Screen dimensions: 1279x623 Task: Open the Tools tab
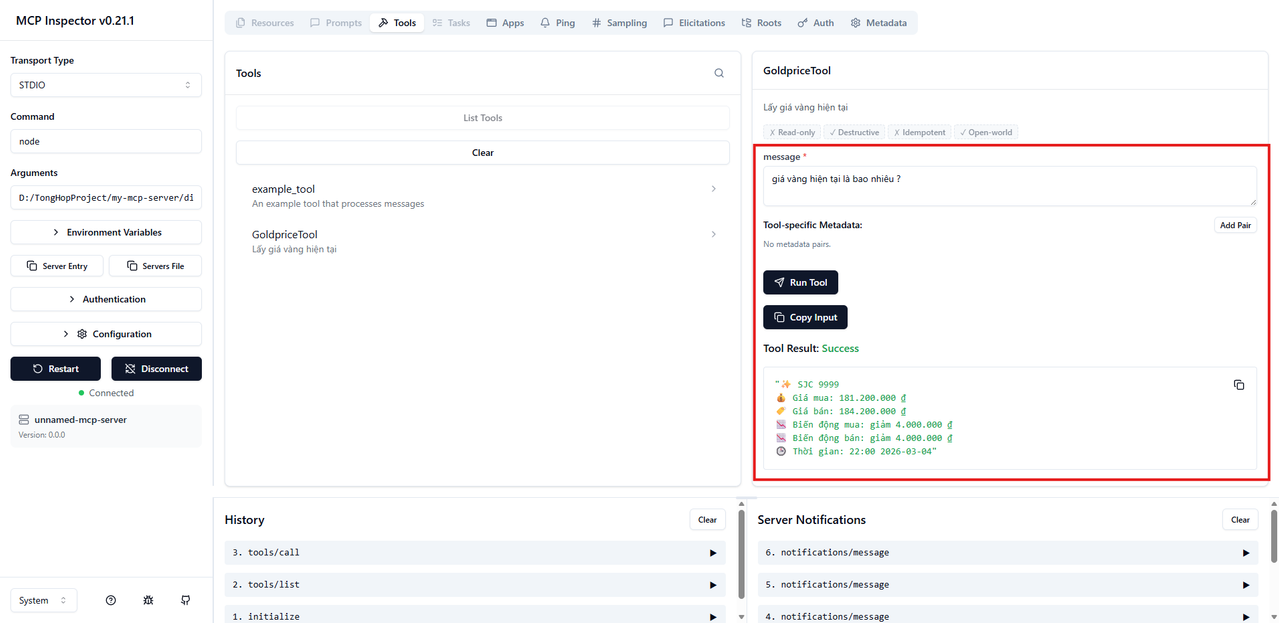(397, 23)
